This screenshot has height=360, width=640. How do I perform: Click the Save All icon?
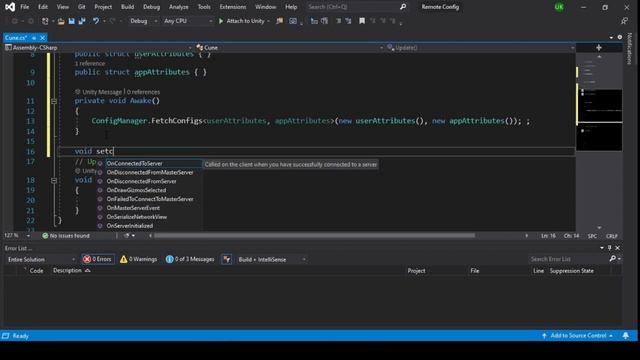(82, 21)
